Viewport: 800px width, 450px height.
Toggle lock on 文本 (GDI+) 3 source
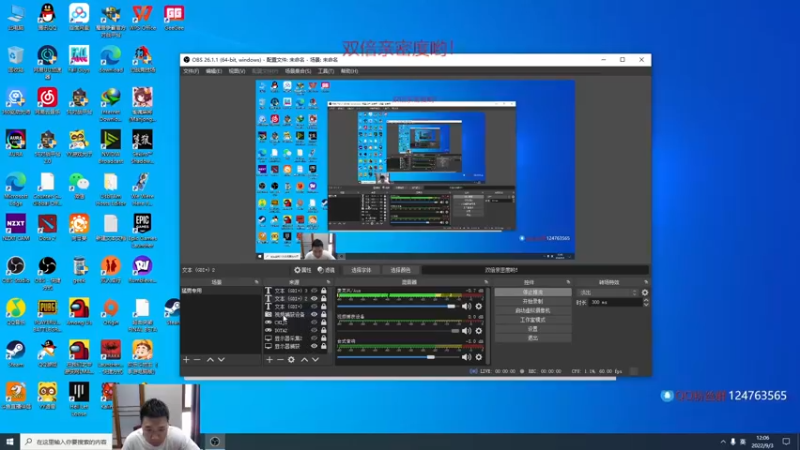click(x=323, y=291)
